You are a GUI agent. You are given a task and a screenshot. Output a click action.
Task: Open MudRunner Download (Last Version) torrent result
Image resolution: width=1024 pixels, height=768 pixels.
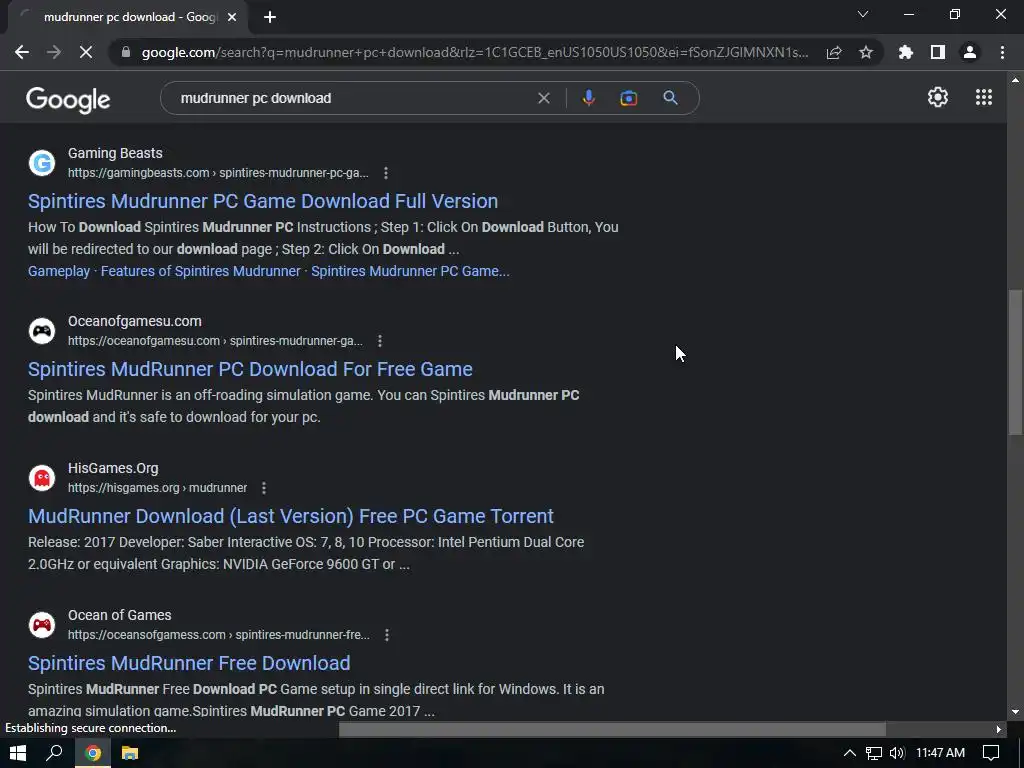291,516
